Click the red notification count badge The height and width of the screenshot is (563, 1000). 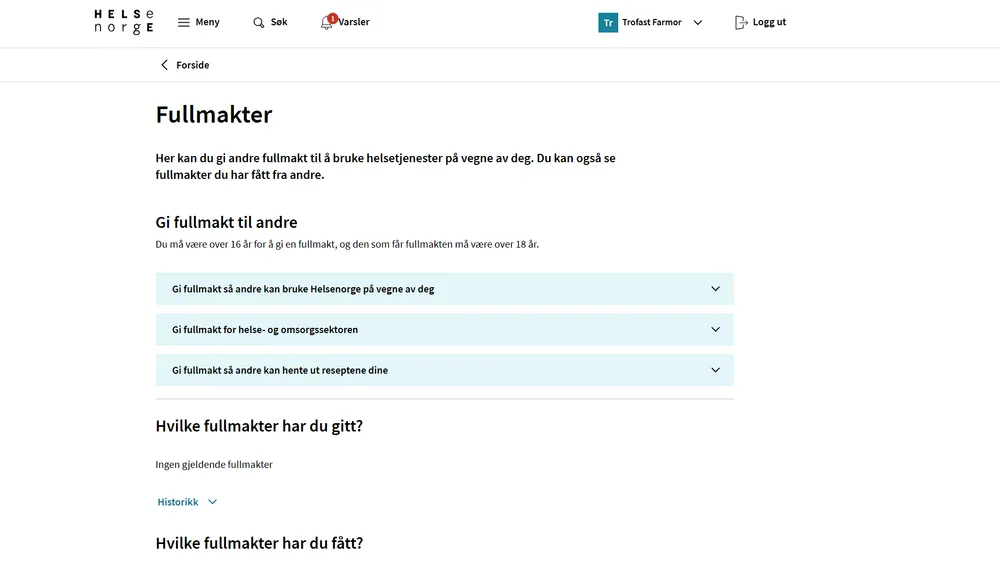point(333,17)
